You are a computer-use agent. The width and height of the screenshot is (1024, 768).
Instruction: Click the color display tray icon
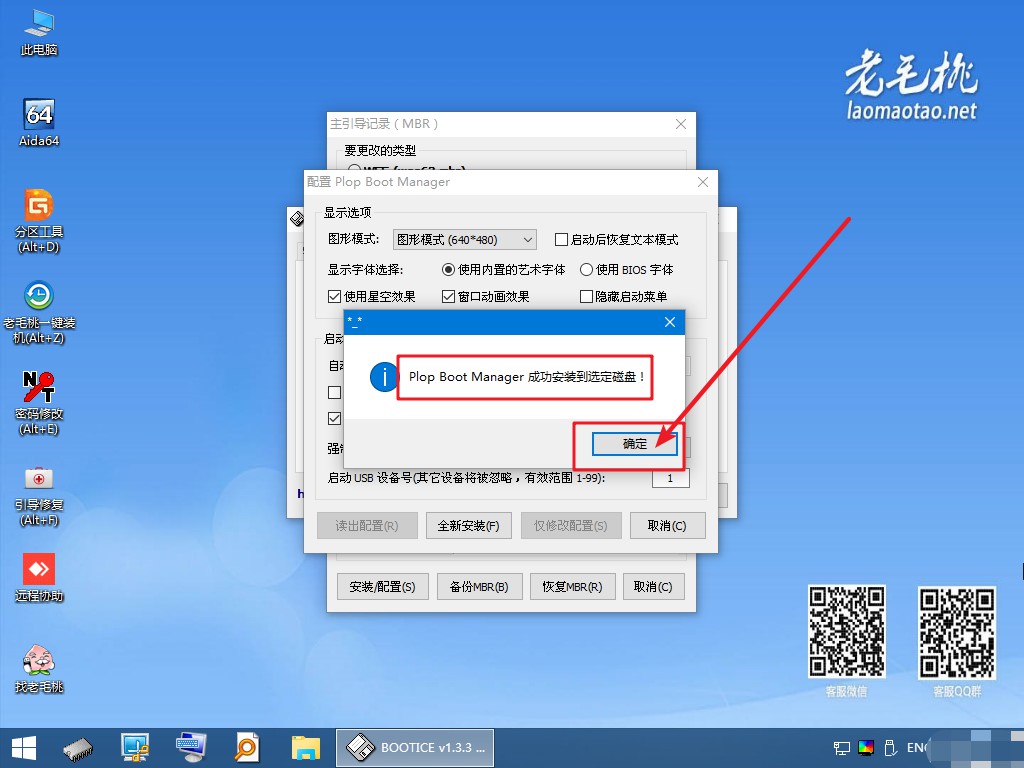866,748
